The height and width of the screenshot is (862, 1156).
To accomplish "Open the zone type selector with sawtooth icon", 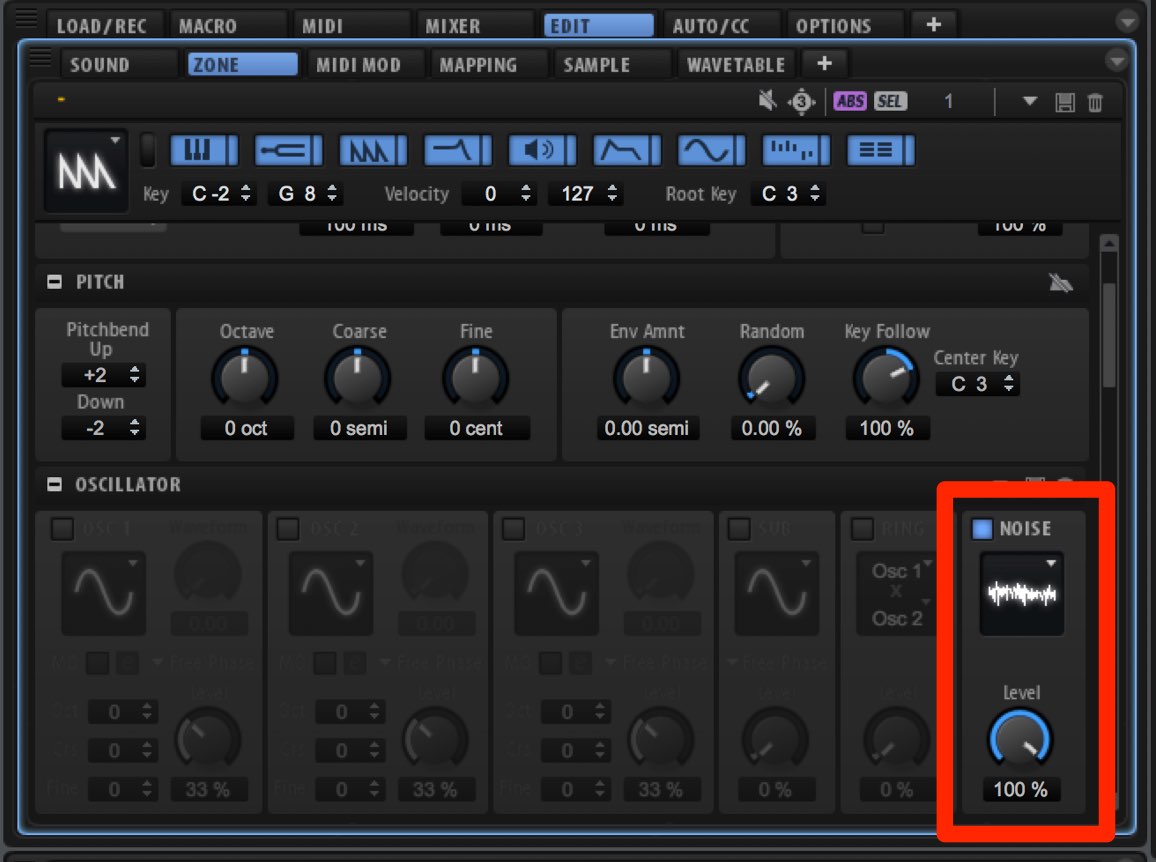I will click(x=86, y=170).
